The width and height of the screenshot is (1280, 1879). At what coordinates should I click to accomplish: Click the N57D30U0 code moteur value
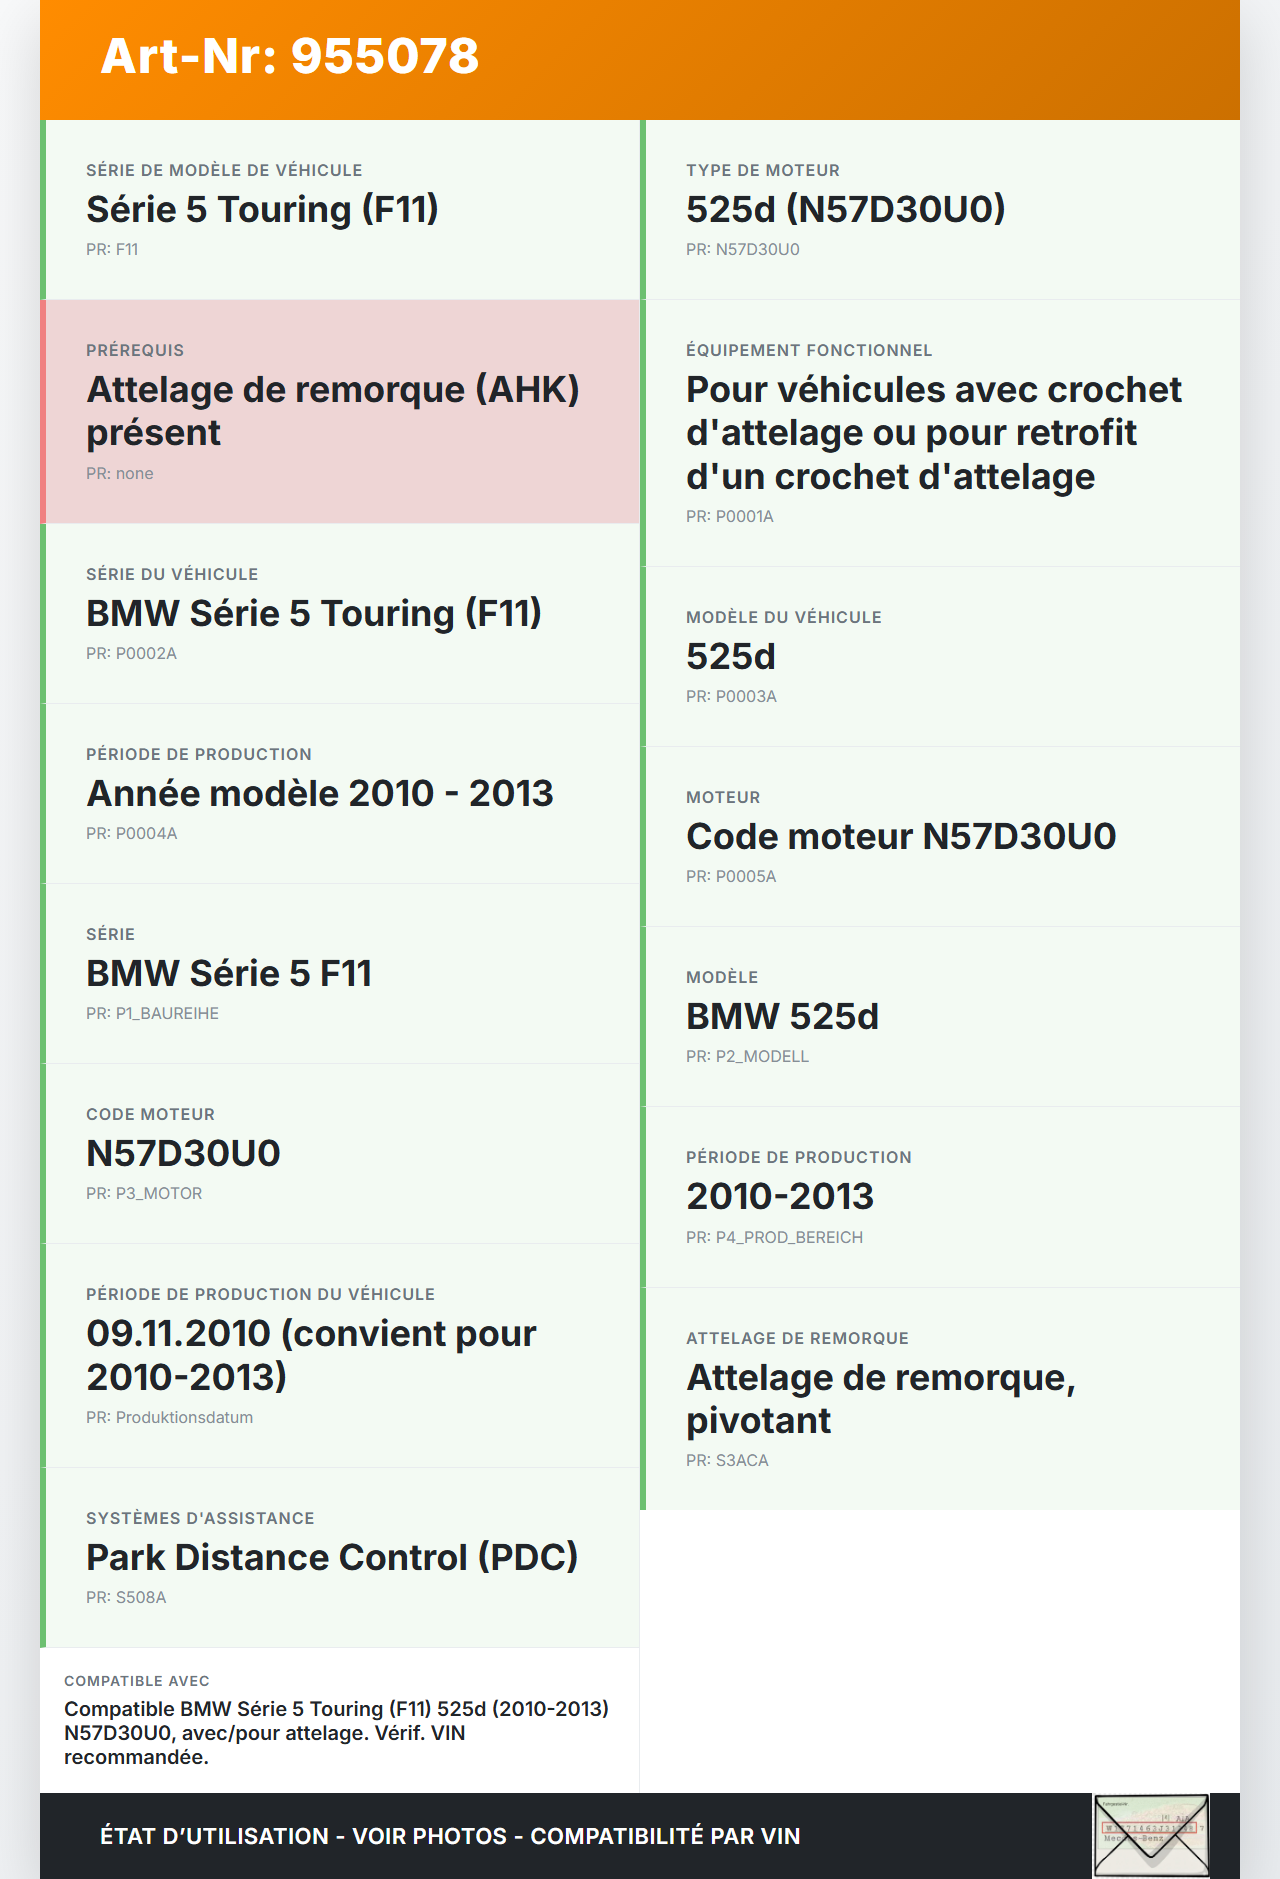click(183, 1153)
